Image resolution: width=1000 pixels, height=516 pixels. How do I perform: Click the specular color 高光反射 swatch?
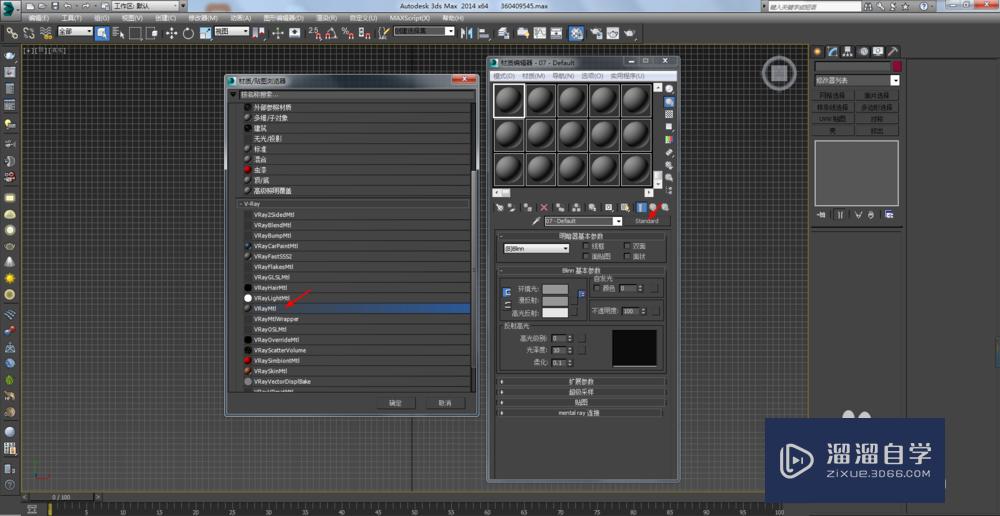(555, 313)
